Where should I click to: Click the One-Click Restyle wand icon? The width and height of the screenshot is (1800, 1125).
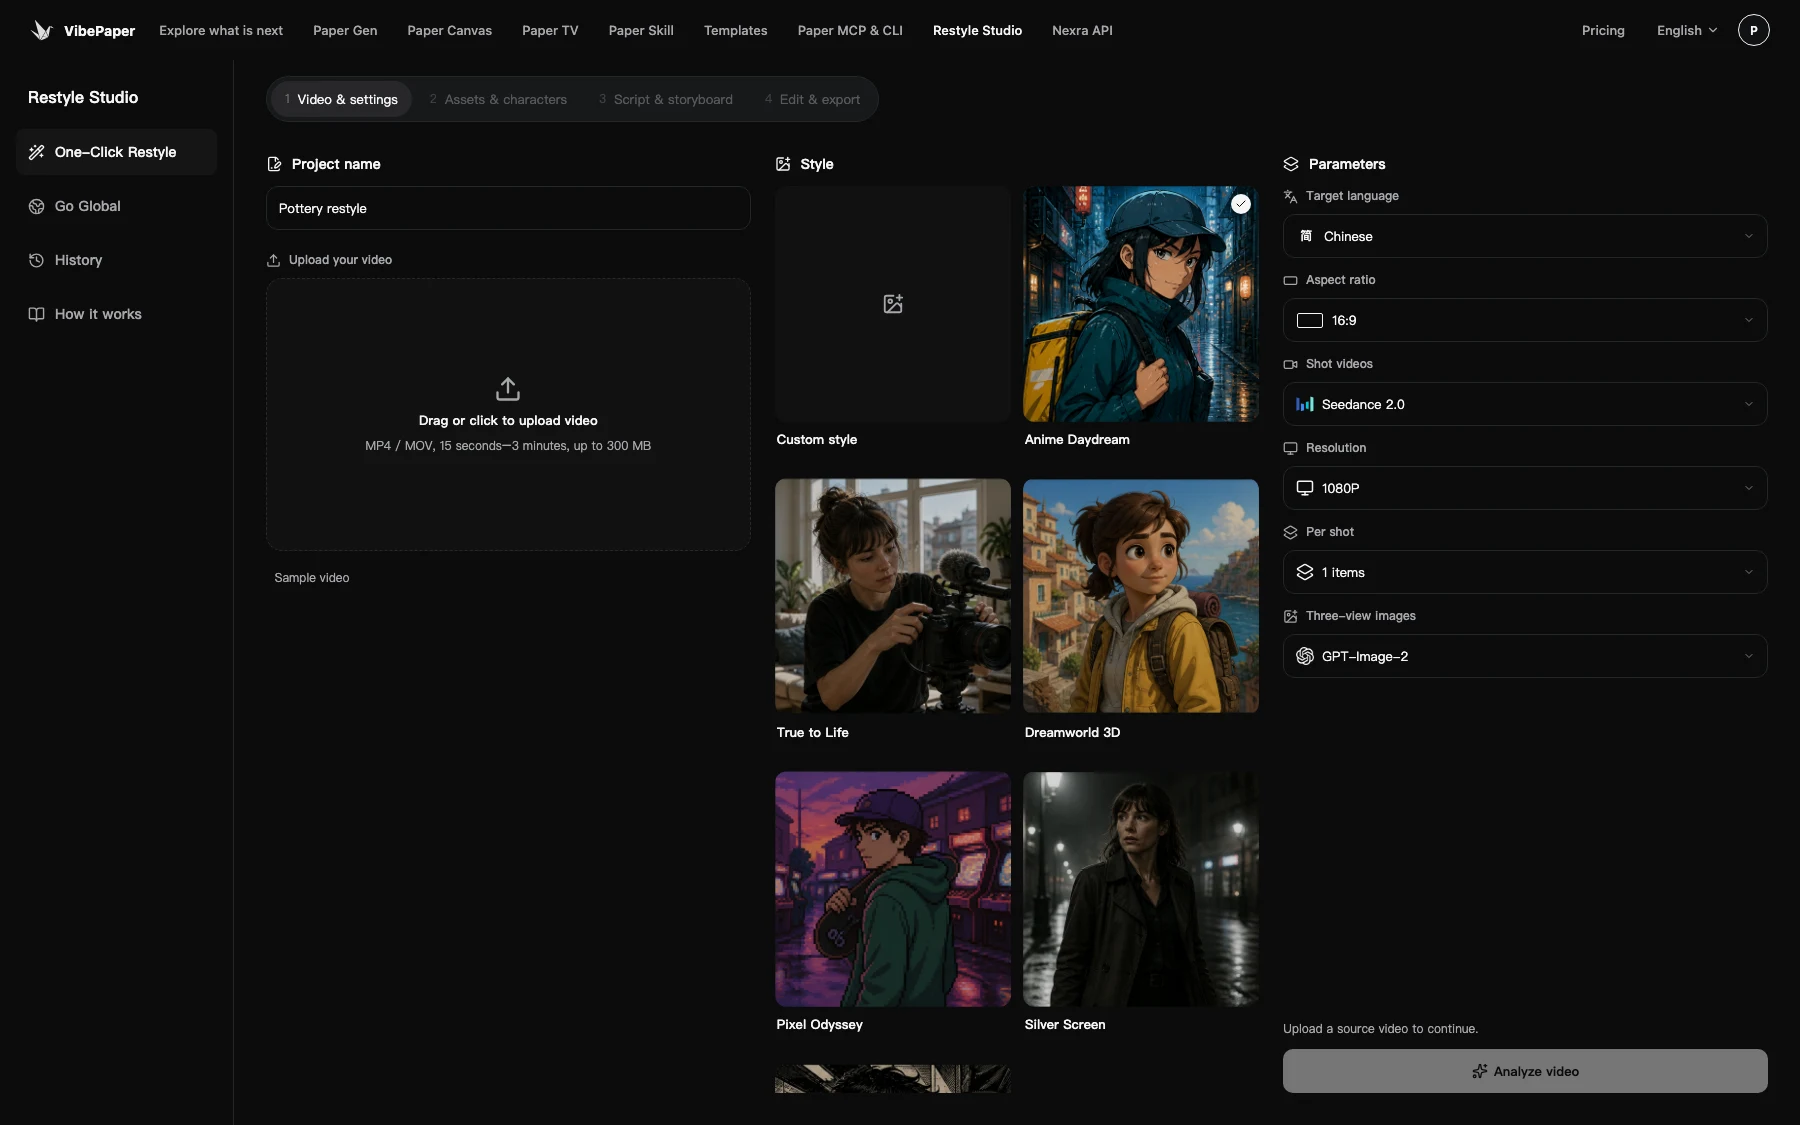36,152
